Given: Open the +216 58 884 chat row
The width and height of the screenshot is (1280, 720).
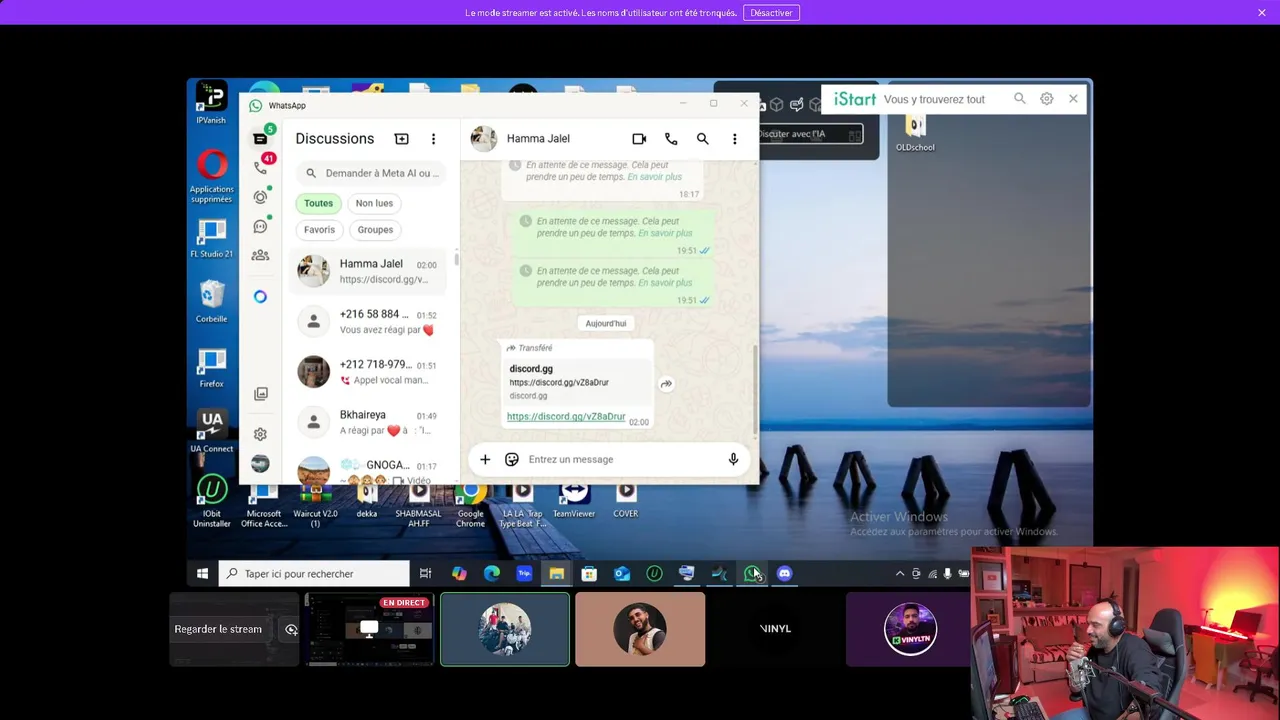Looking at the screenshot, I should pos(368,321).
